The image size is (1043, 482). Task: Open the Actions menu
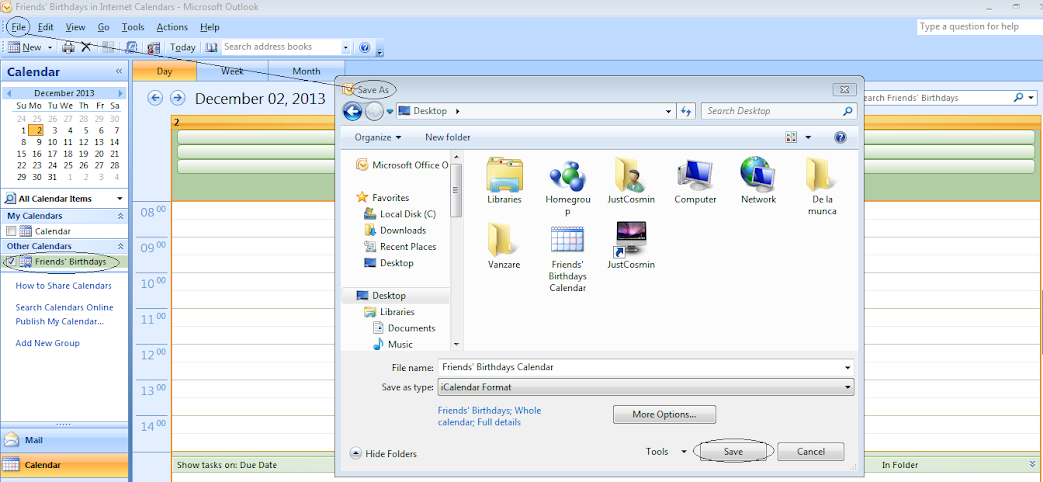172,27
